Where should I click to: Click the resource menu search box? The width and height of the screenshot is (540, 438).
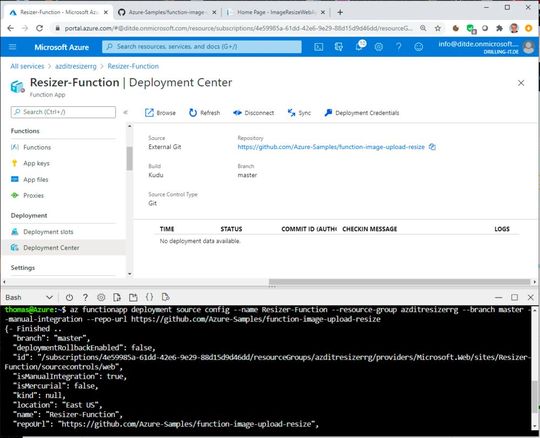pyautogui.click(x=63, y=112)
